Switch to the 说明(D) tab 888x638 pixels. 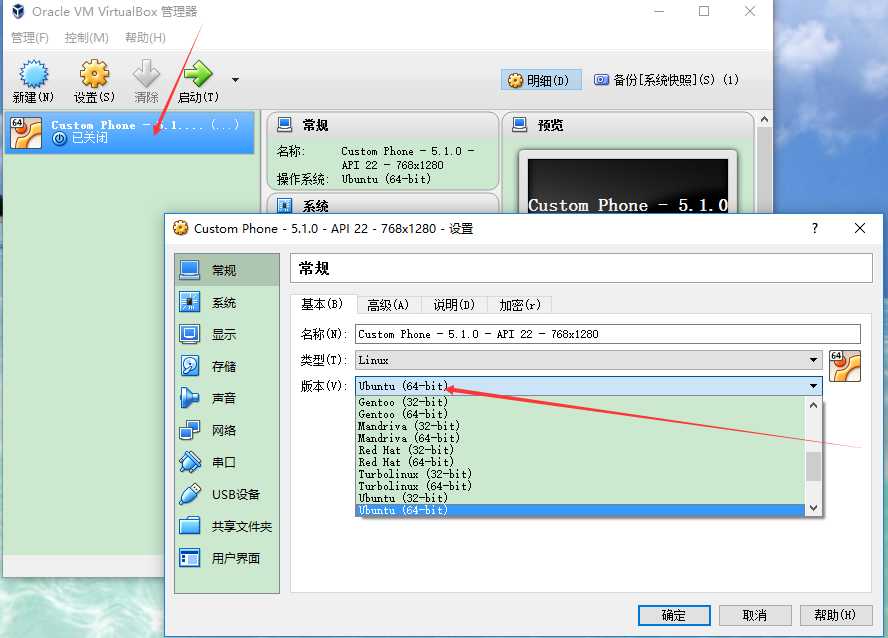454,305
